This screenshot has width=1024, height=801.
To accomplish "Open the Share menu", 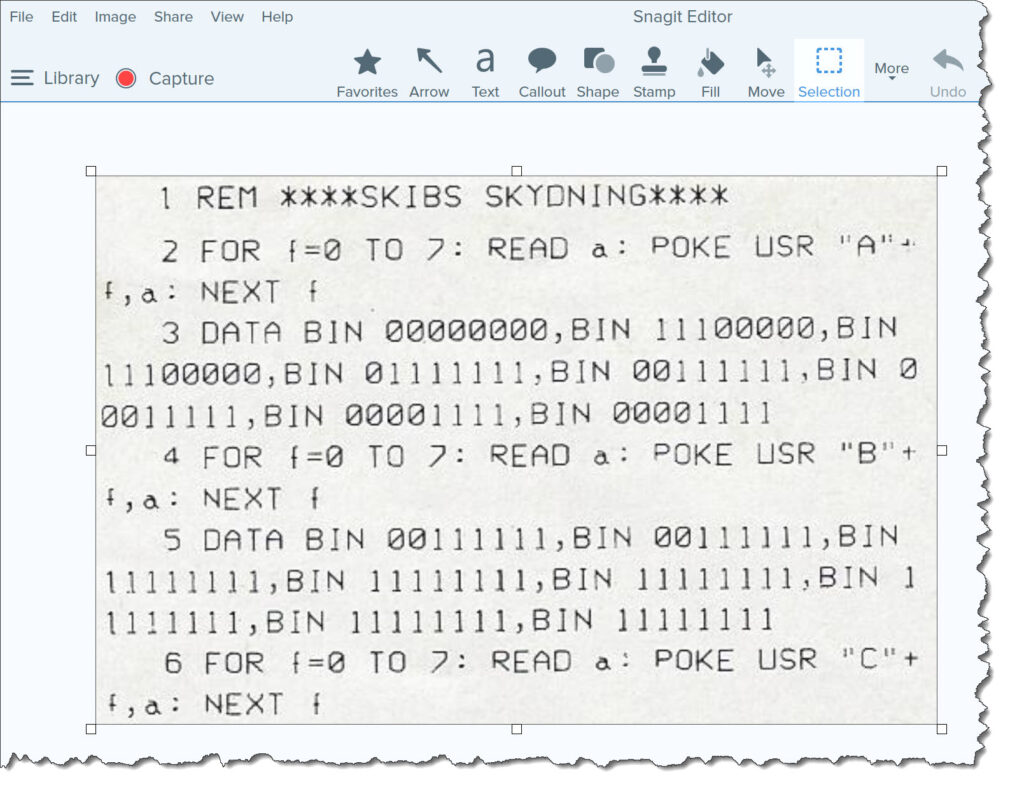I will [x=173, y=17].
